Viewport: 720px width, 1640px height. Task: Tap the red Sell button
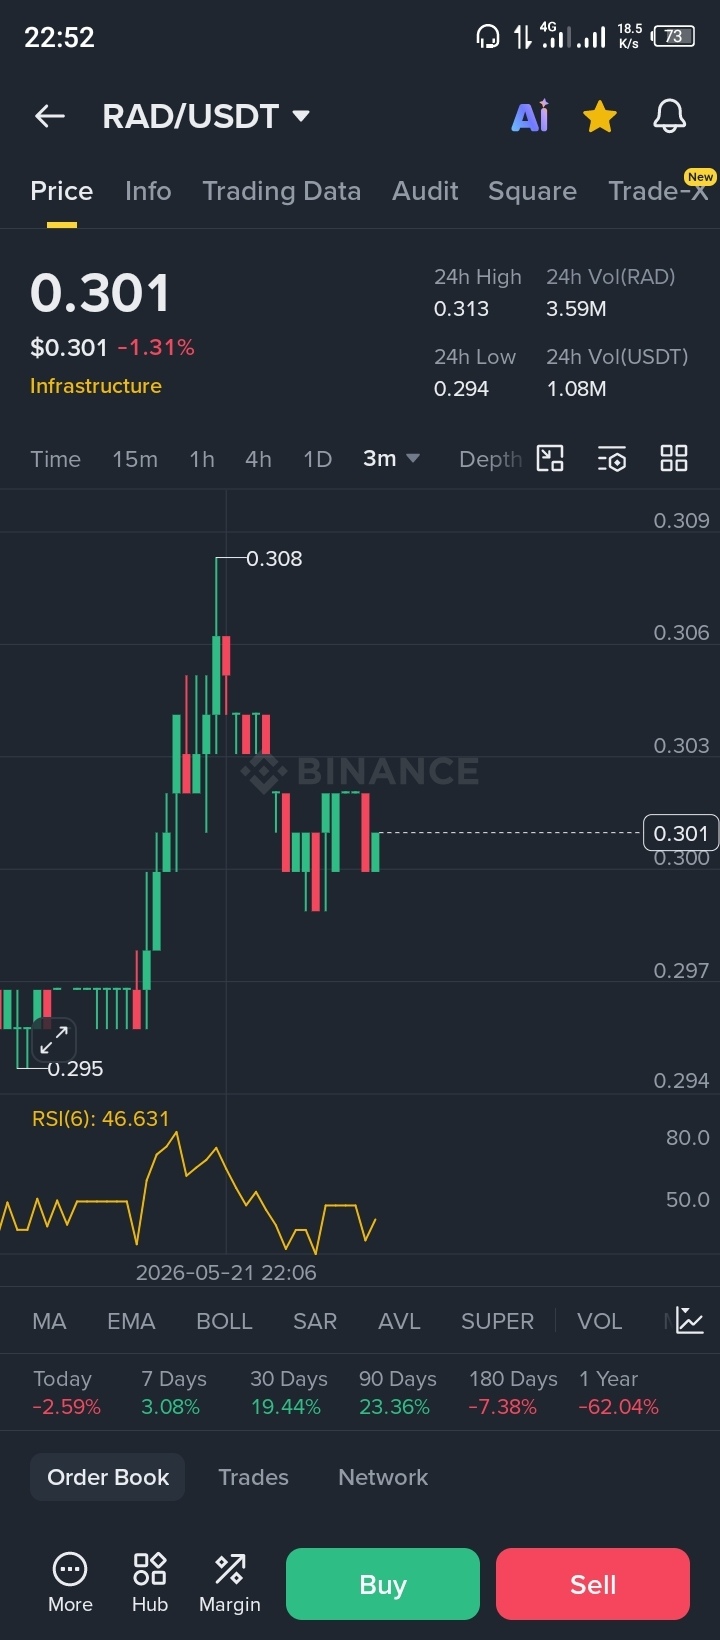point(593,1584)
